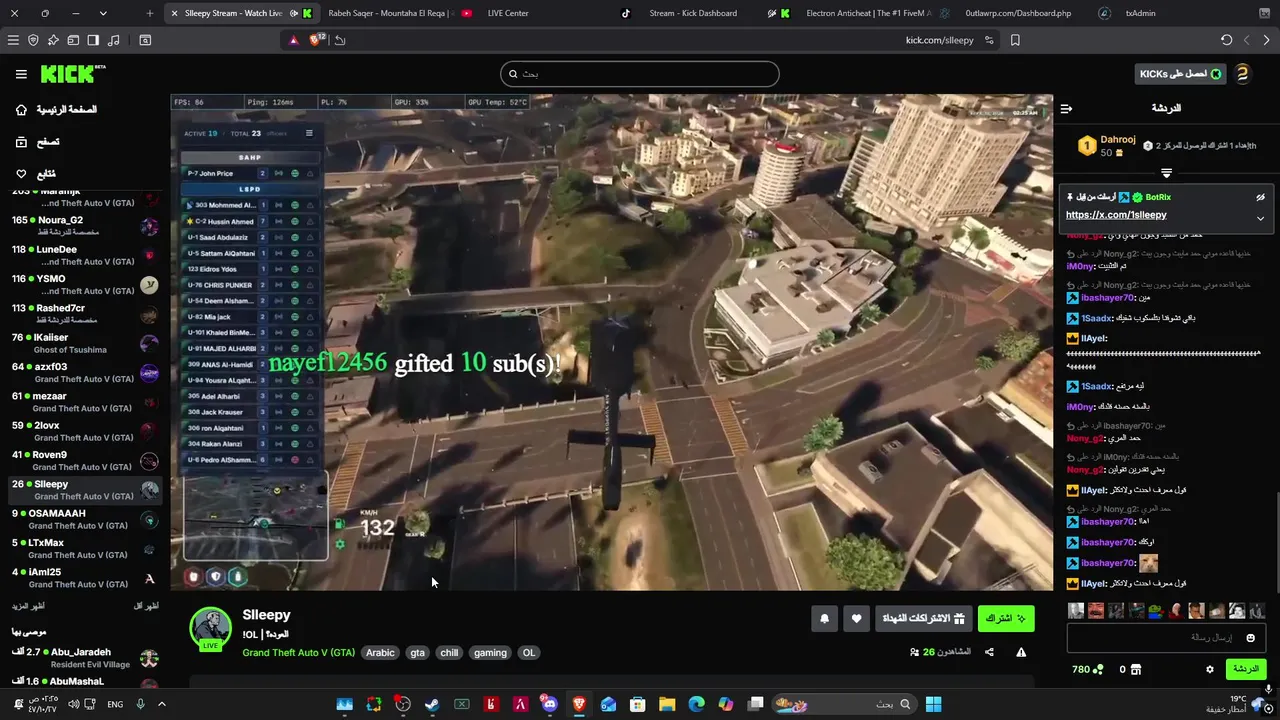Open site settings icon beside kick.com/slleepy
The image size is (1280, 720).
click(x=989, y=40)
